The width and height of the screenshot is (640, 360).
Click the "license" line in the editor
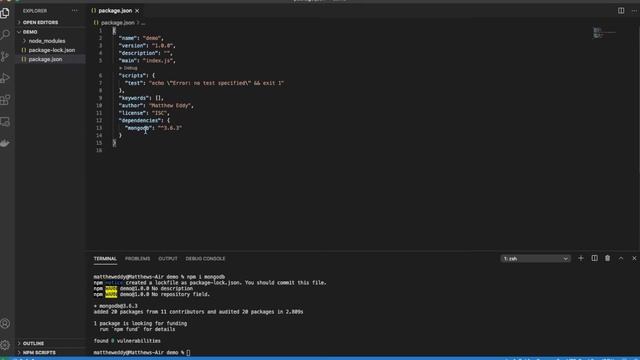[x=144, y=113]
